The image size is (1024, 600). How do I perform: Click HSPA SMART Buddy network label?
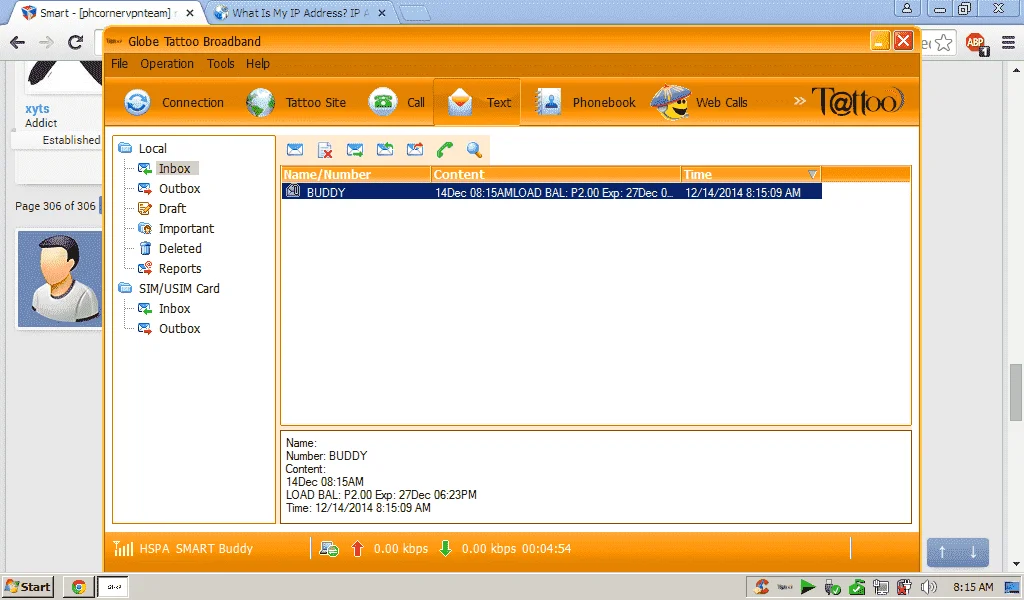click(x=196, y=548)
